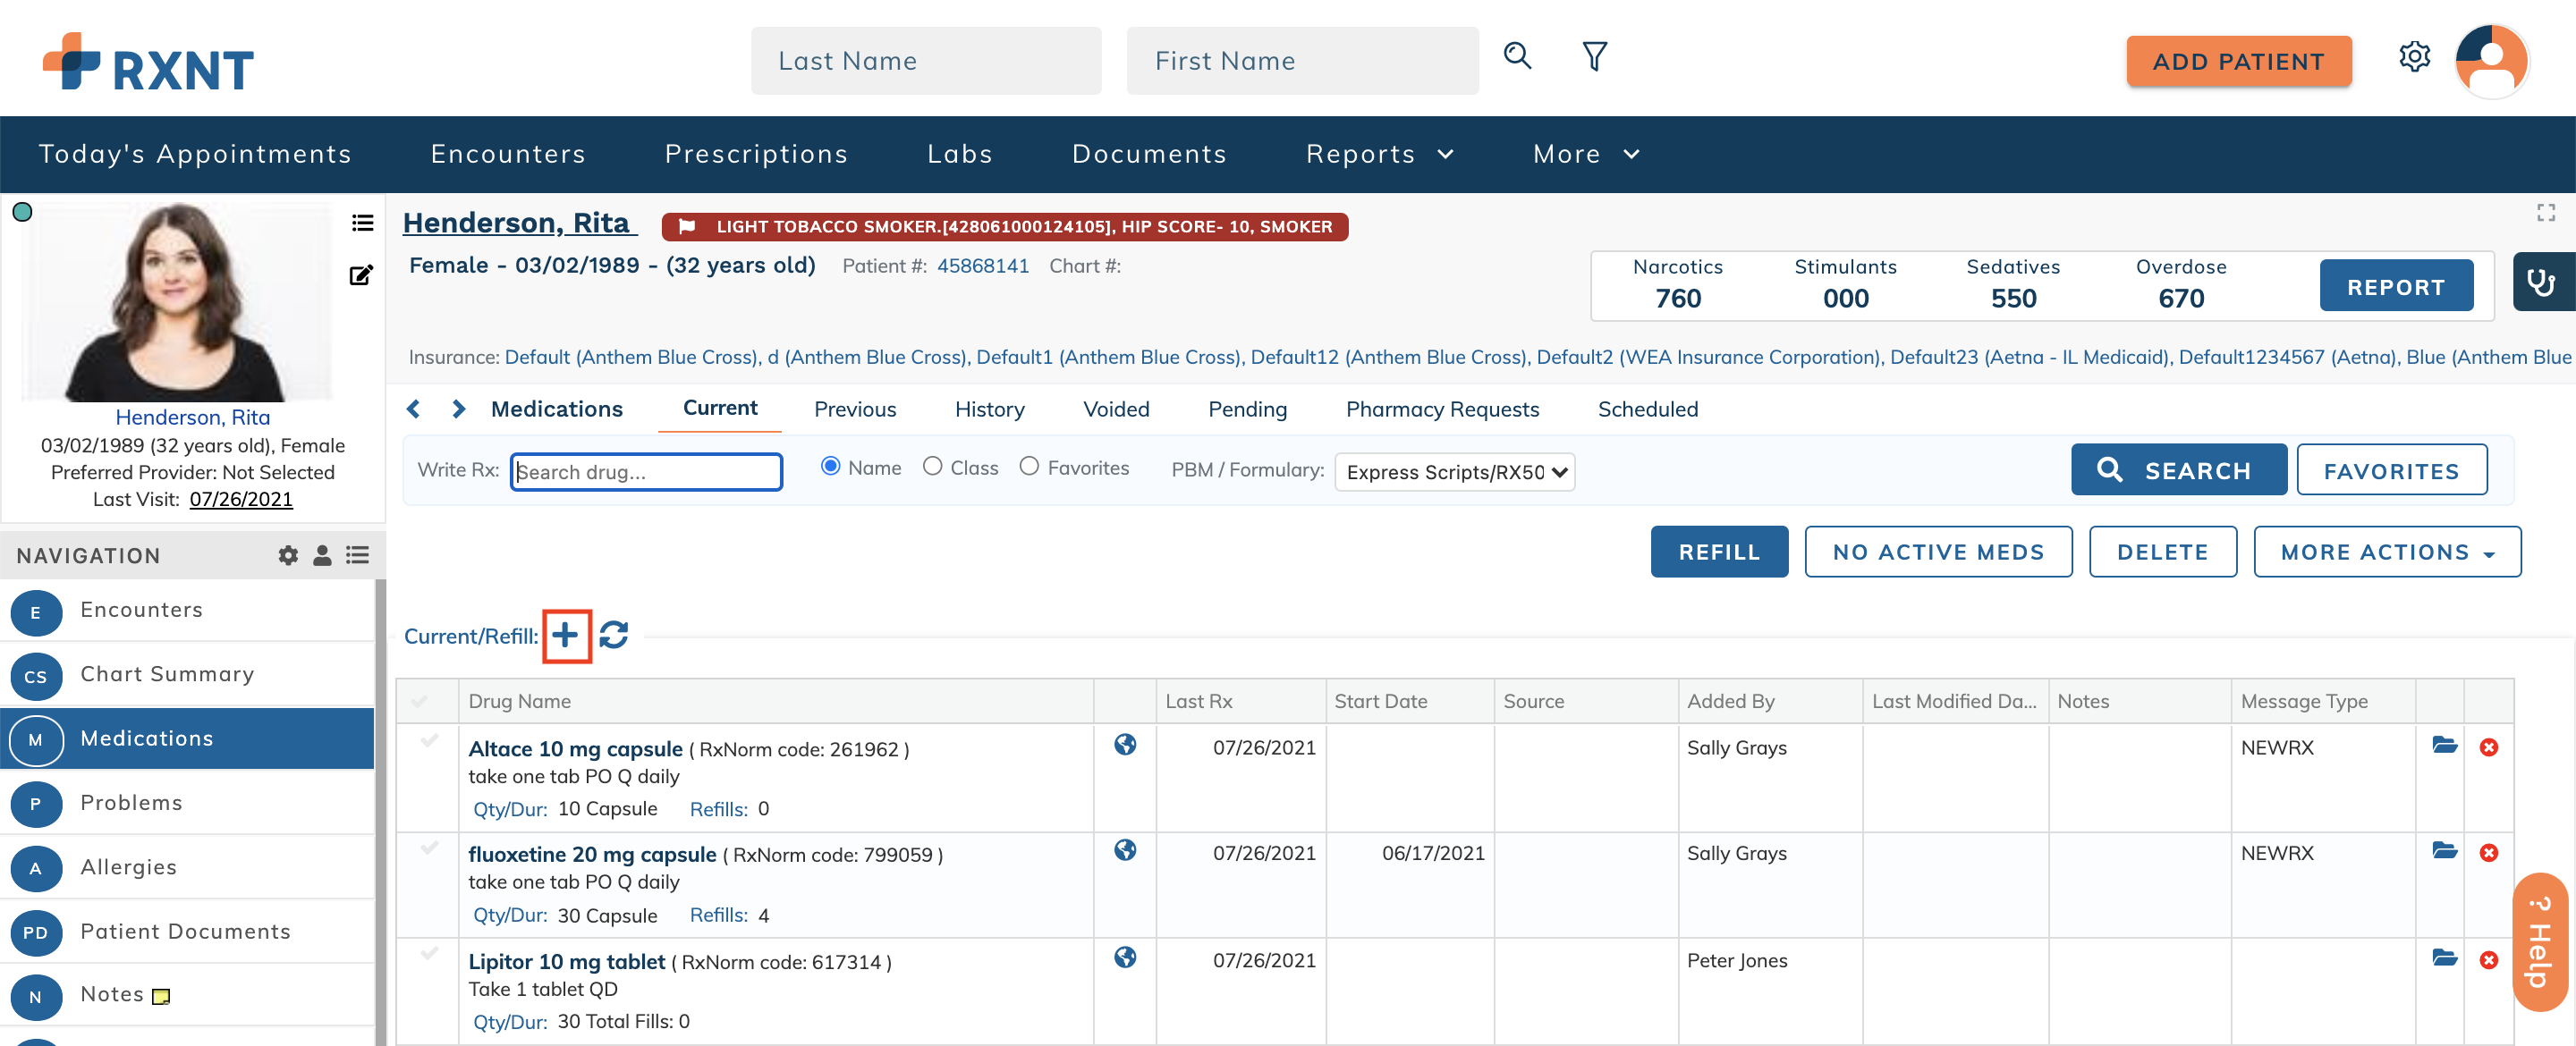Click the Add Patient button

(2238, 61)
